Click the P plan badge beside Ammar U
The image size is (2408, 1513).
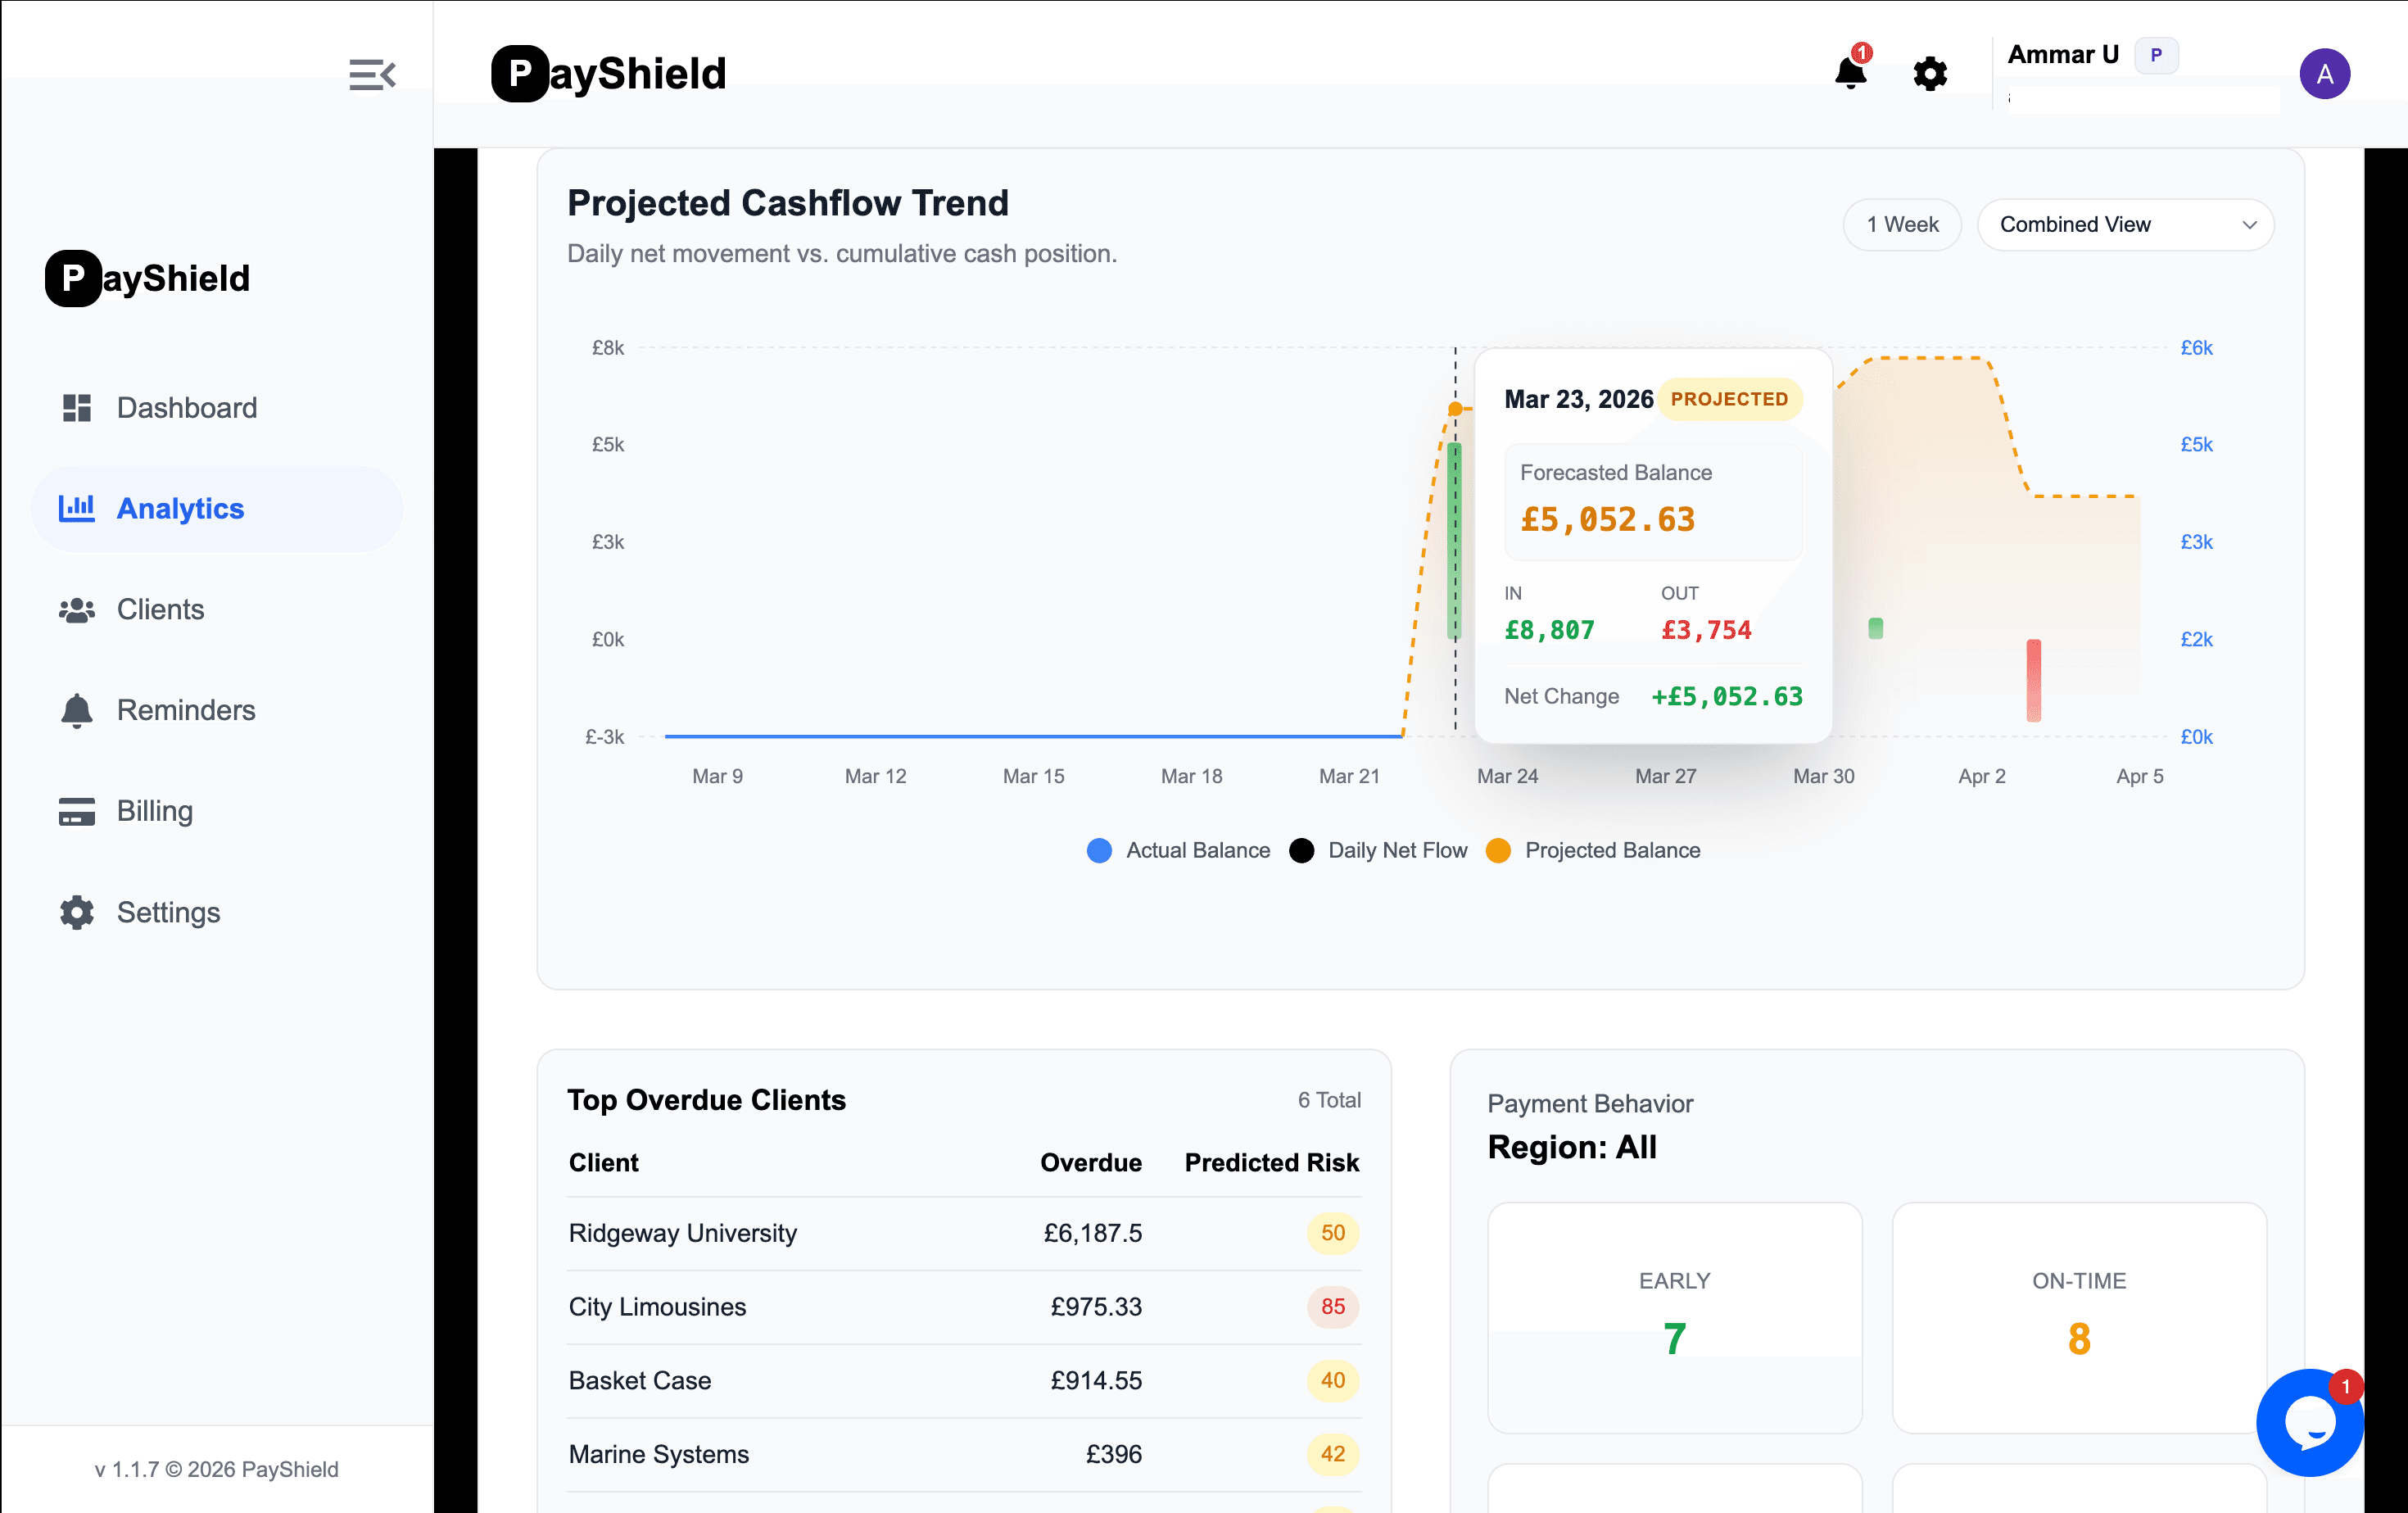pyautogui.click(x=2155, y=55)
